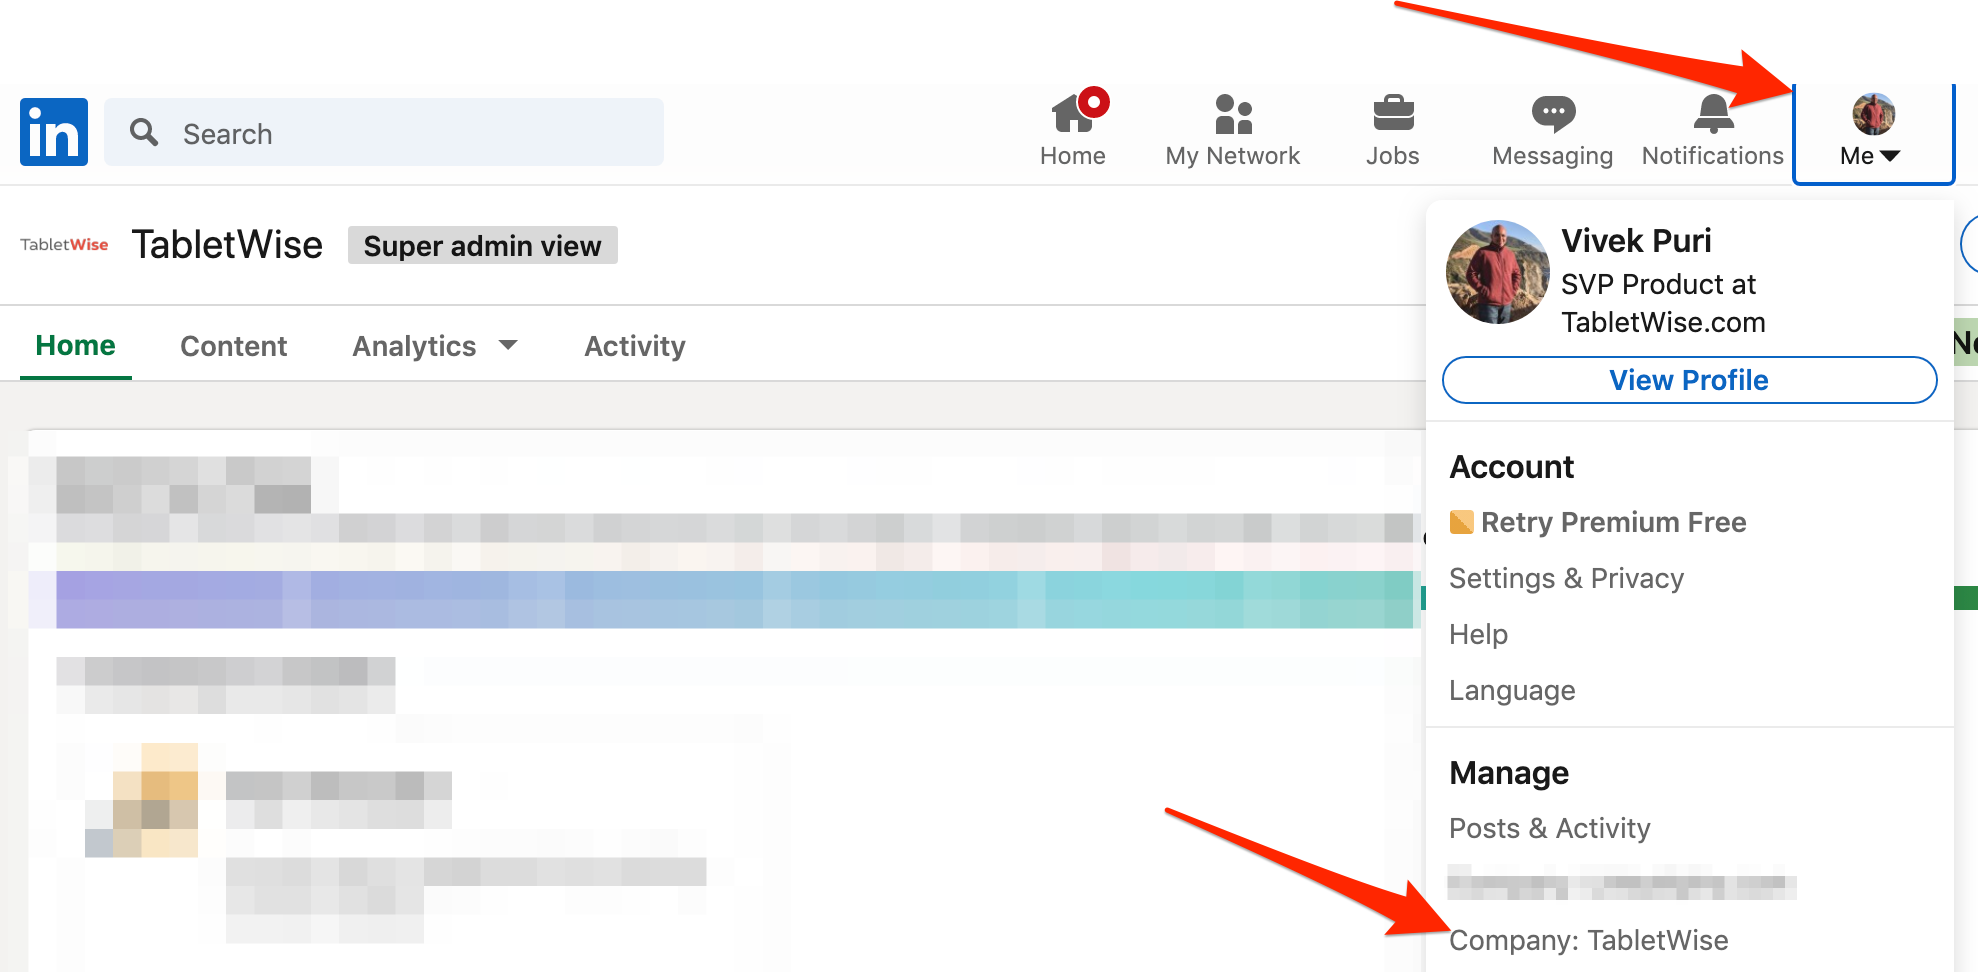Expand the Analytics dropdown

coord(435,346)
